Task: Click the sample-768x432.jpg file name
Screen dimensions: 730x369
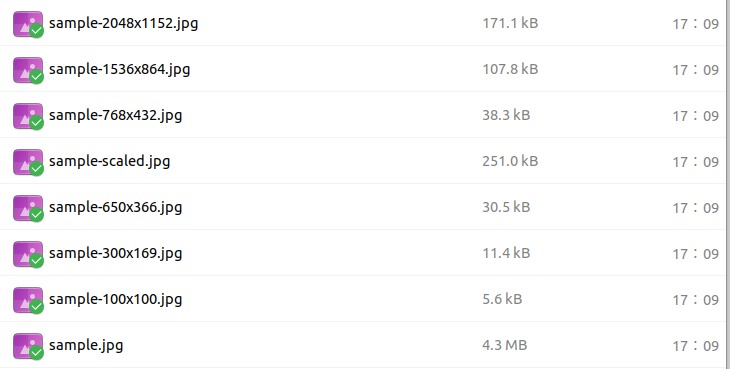Action: [115, 115]
